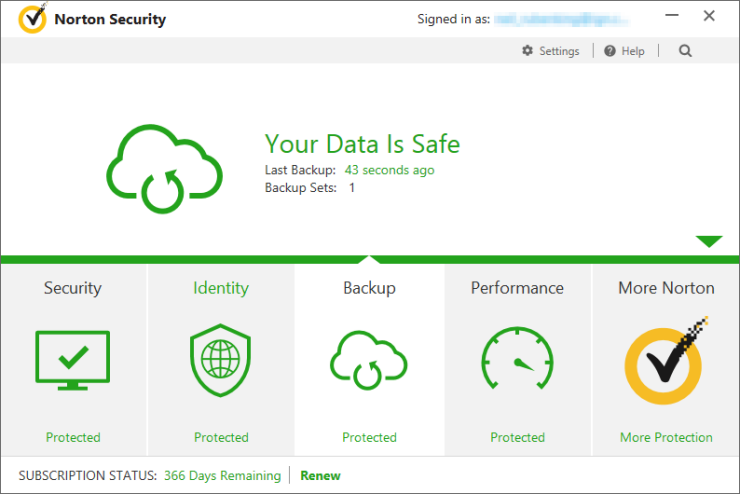
Task: Click the Performance speedometer icon
Action: [x=517, y=358]
